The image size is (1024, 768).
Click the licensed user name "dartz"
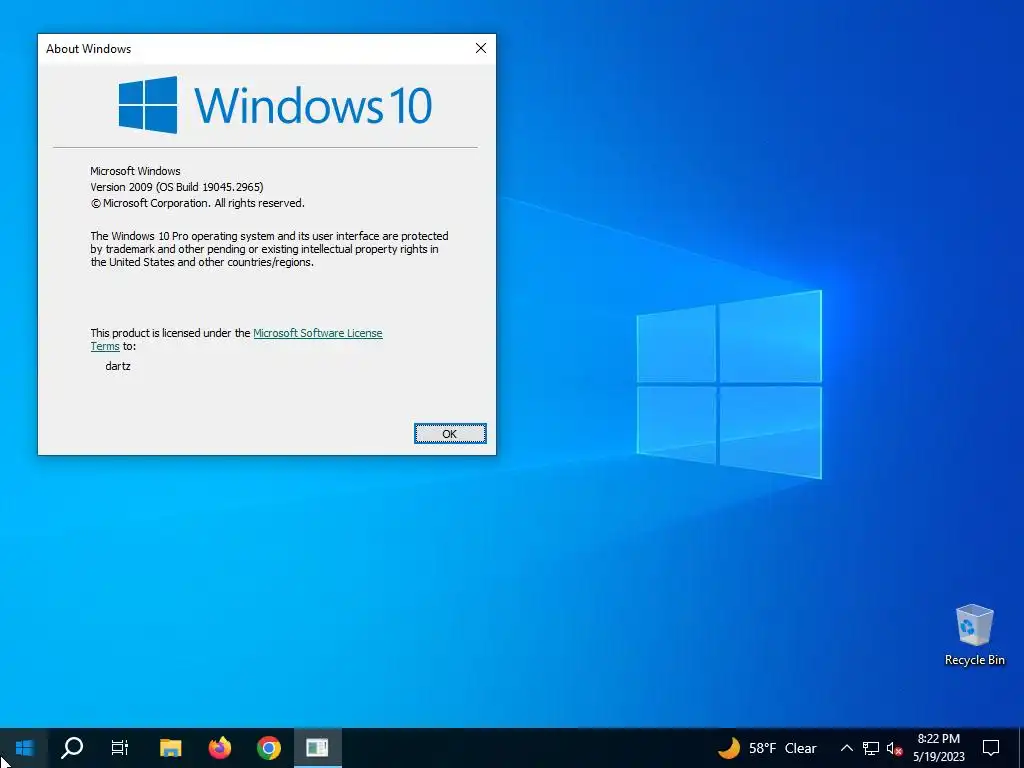pyautogui.click(x=118, y=366)
